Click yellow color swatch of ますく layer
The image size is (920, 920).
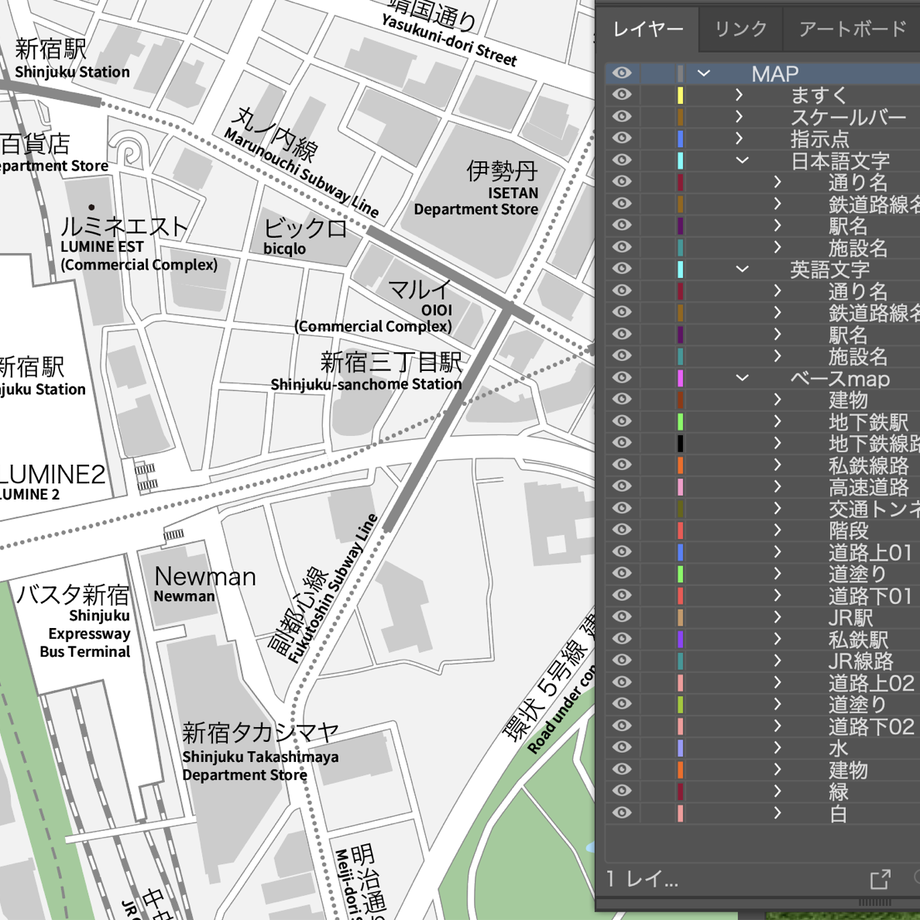tap(680, 94)
